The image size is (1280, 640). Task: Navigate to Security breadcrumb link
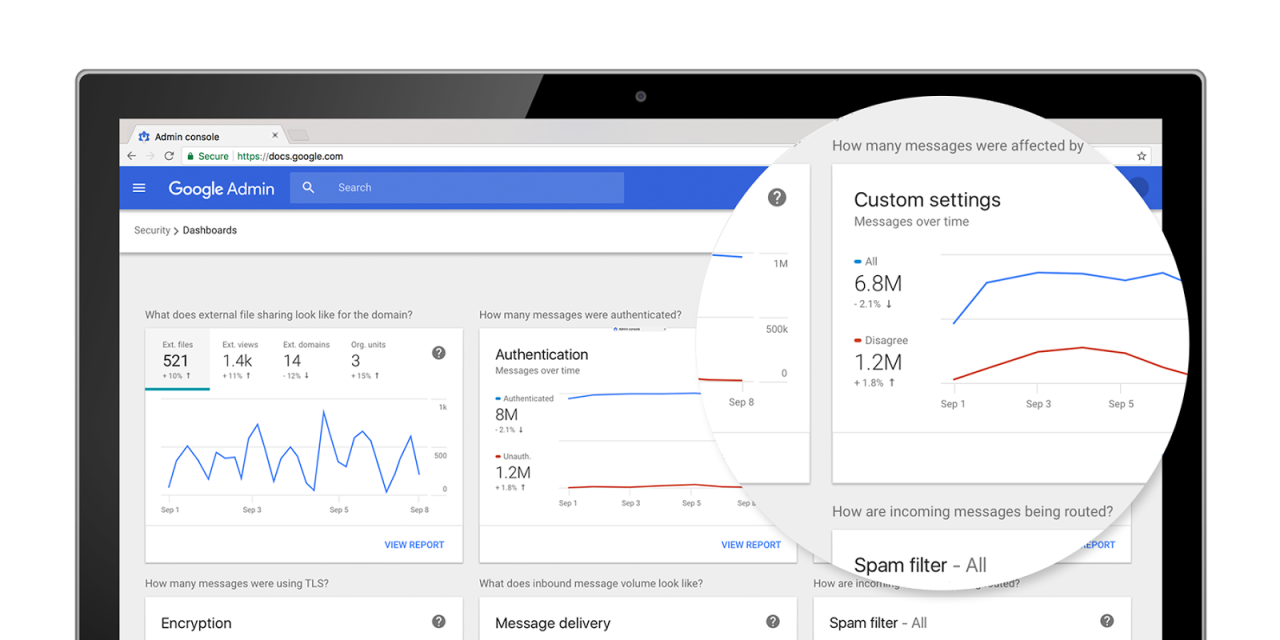click(x=152, y=231)
